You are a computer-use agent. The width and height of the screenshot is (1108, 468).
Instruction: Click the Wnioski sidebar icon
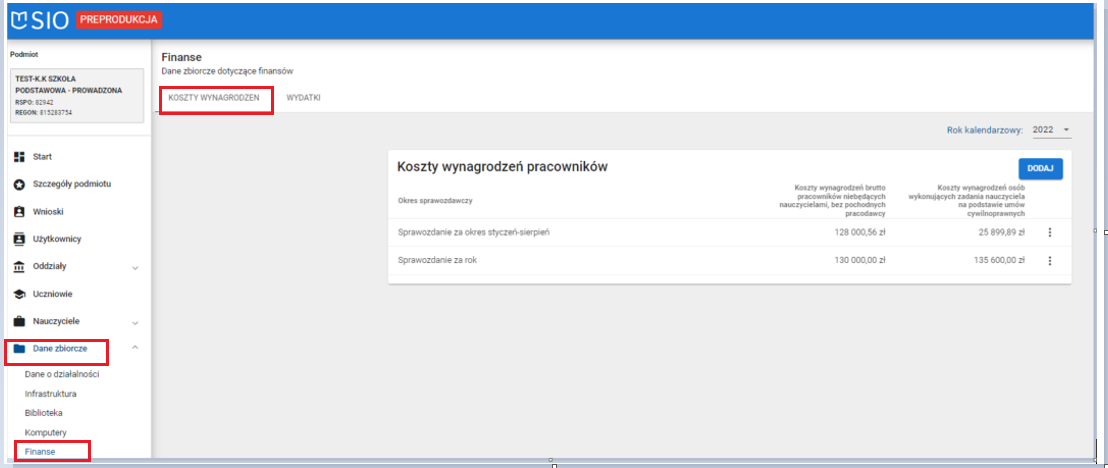click(x=19, y=212)
